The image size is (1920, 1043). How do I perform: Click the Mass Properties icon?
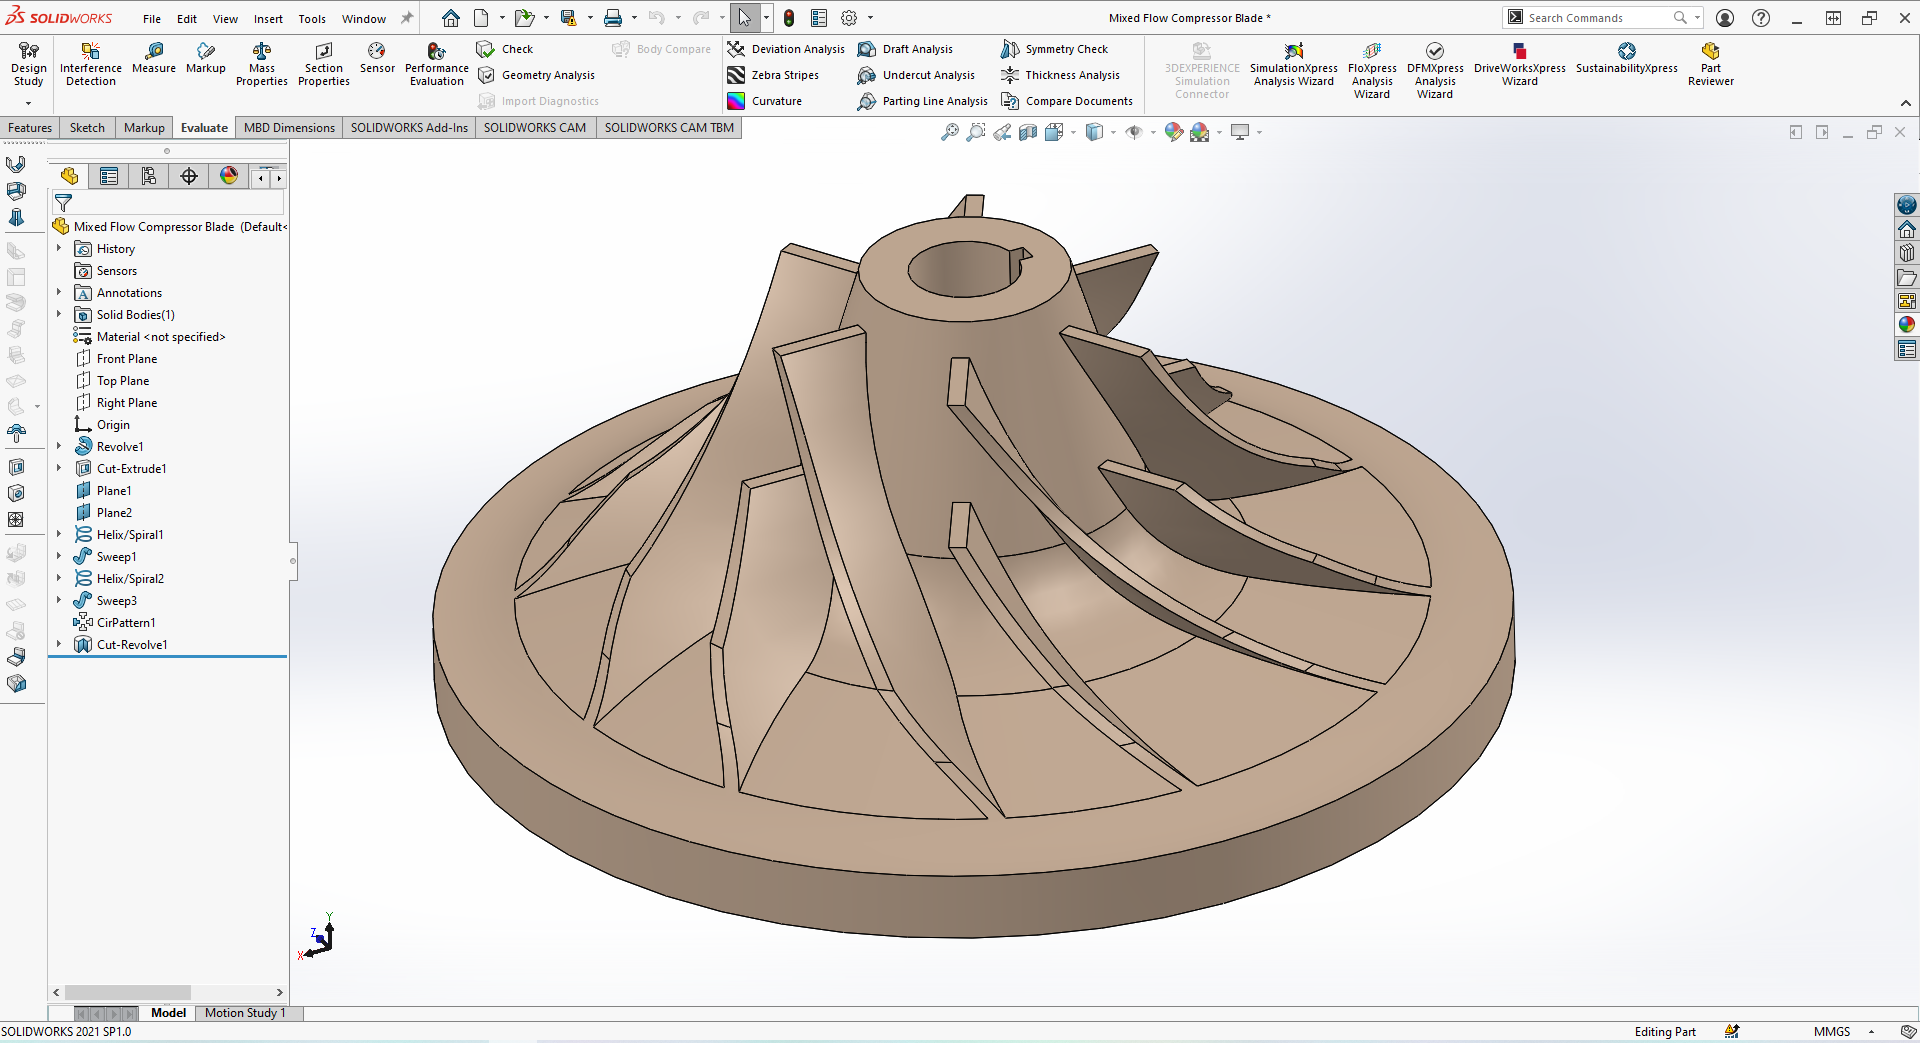(x=261, y=64)
